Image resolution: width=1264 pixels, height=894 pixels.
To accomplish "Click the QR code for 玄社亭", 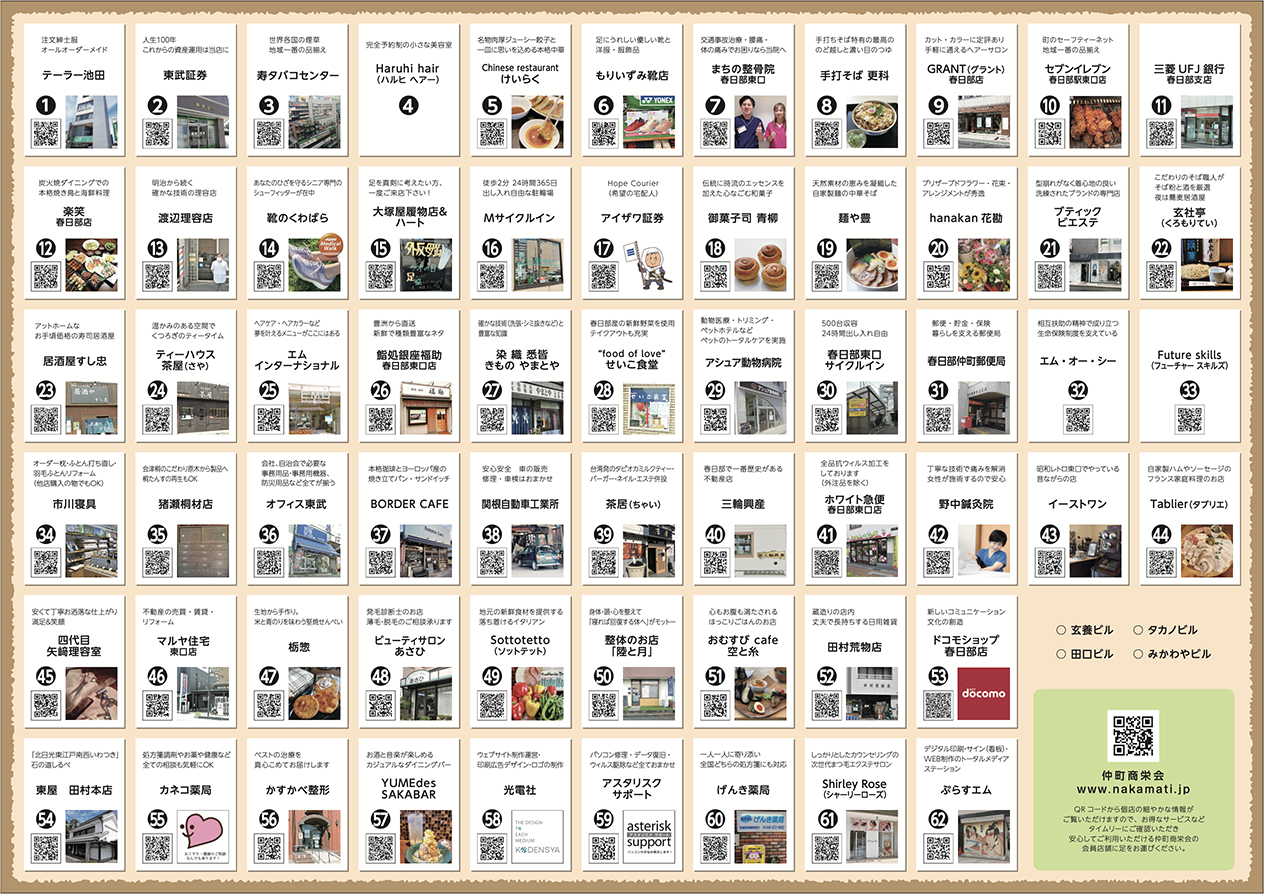I will [x=1162, y=276].
